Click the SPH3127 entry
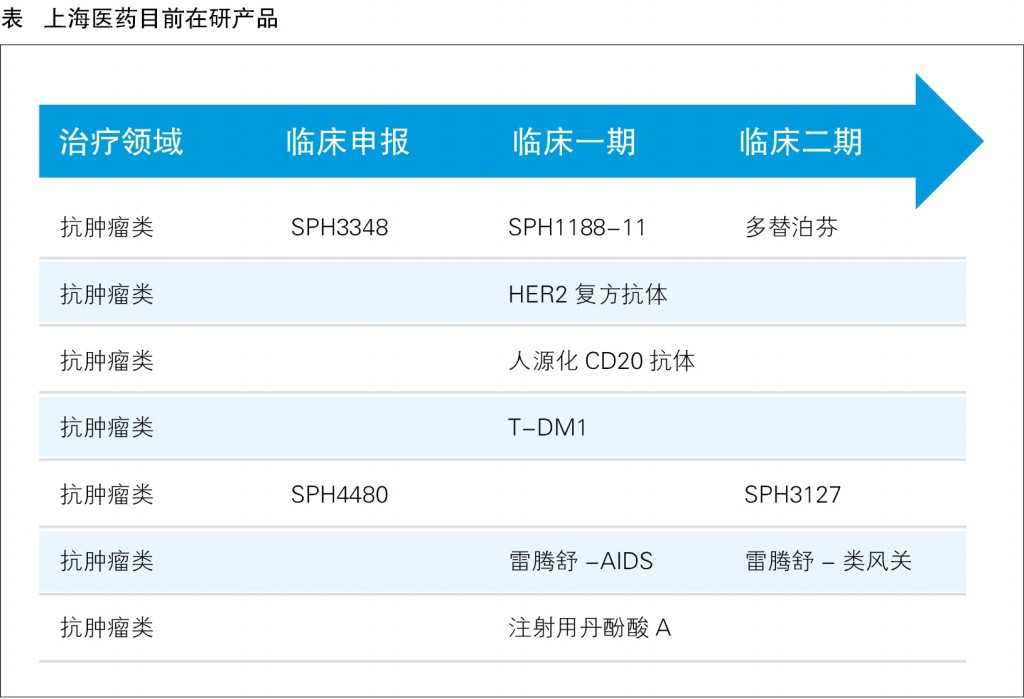This screenshot has width=1024, height=699. pyautogui.click(x=793, y=494)
